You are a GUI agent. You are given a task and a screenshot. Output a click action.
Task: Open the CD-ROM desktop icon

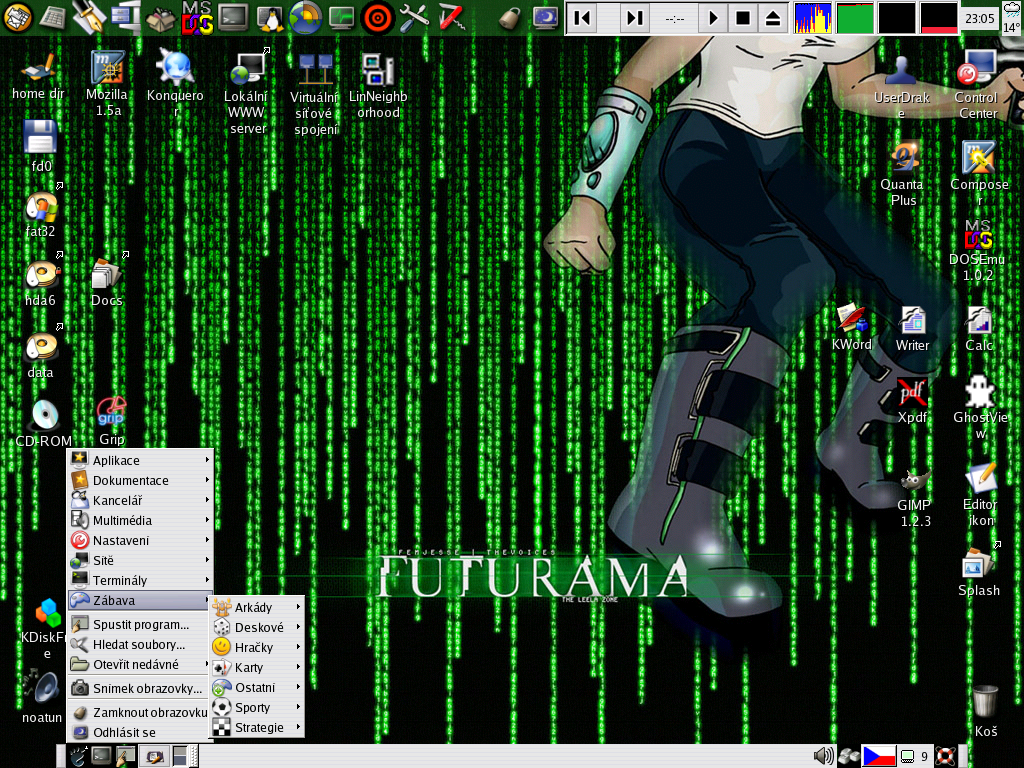44,415
